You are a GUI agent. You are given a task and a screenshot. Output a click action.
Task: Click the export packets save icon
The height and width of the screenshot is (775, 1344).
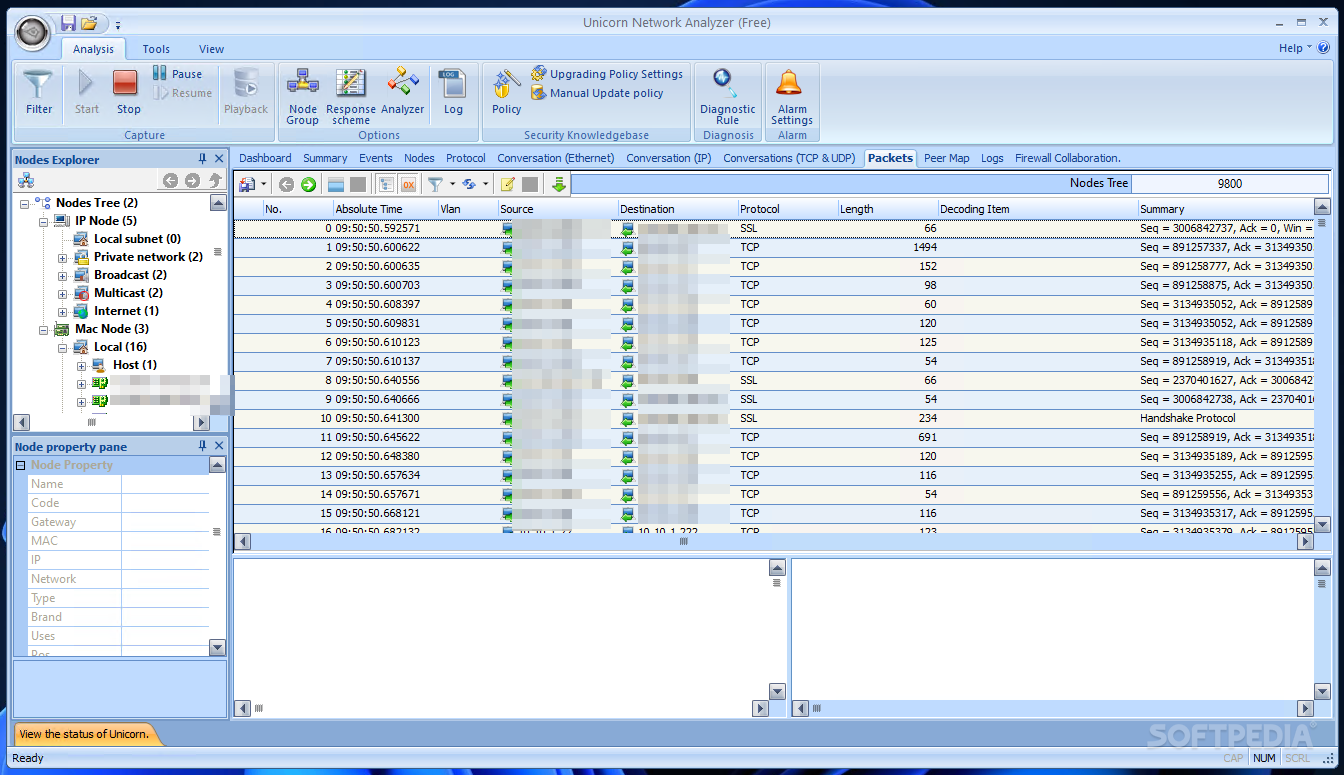click(x=247, y=184)
